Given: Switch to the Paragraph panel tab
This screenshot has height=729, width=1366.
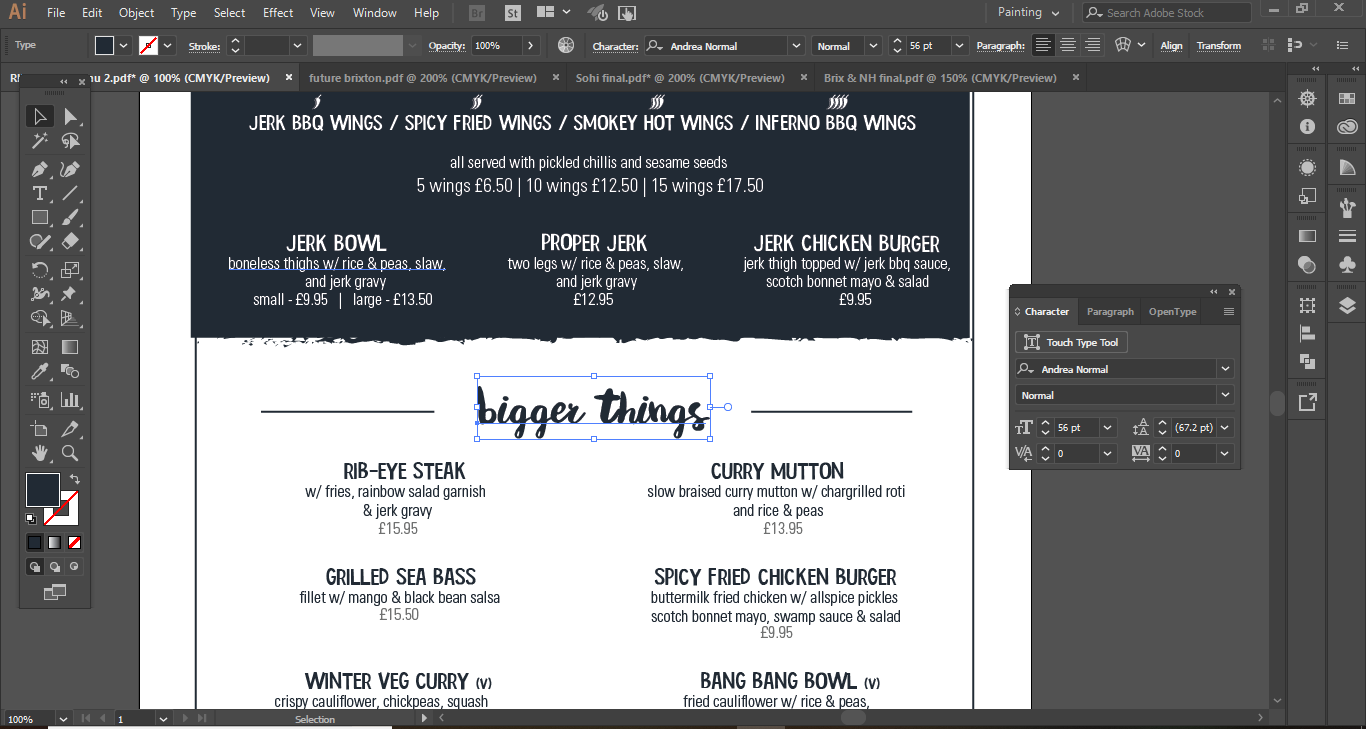Looking at the screenshot, I should pos(1110,311).
